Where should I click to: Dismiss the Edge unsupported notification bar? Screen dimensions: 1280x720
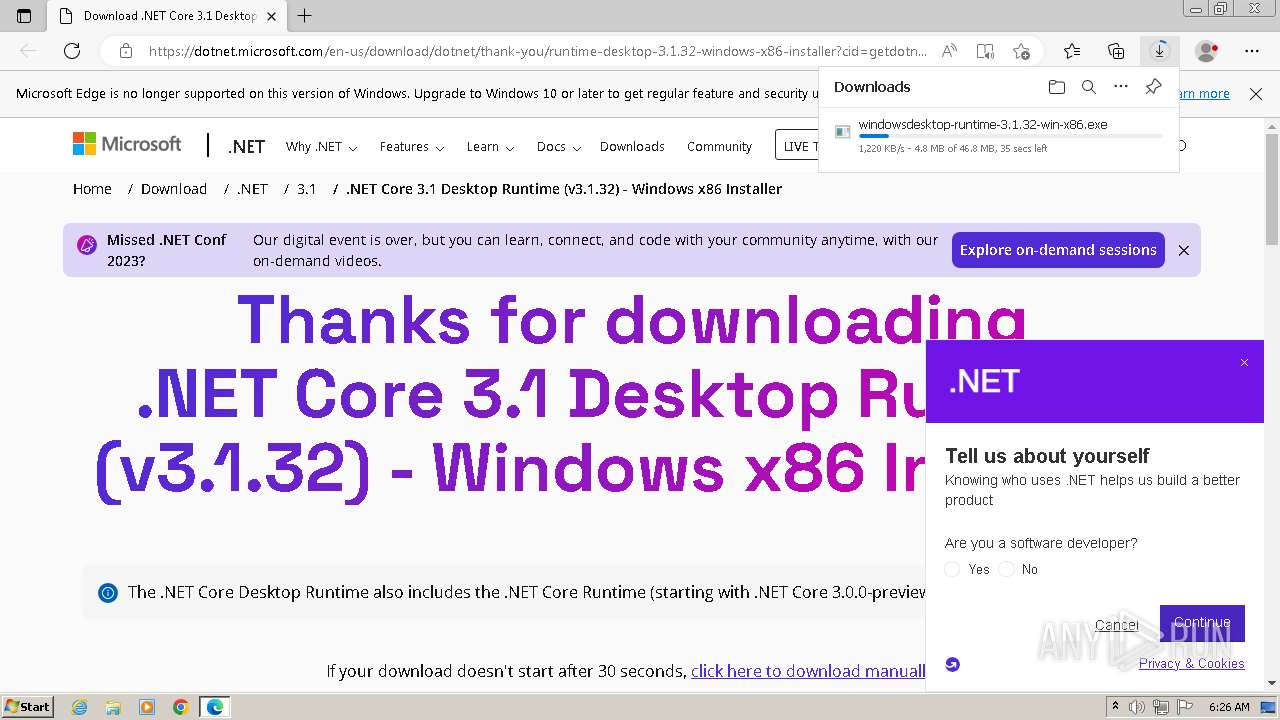[1256, 93]
